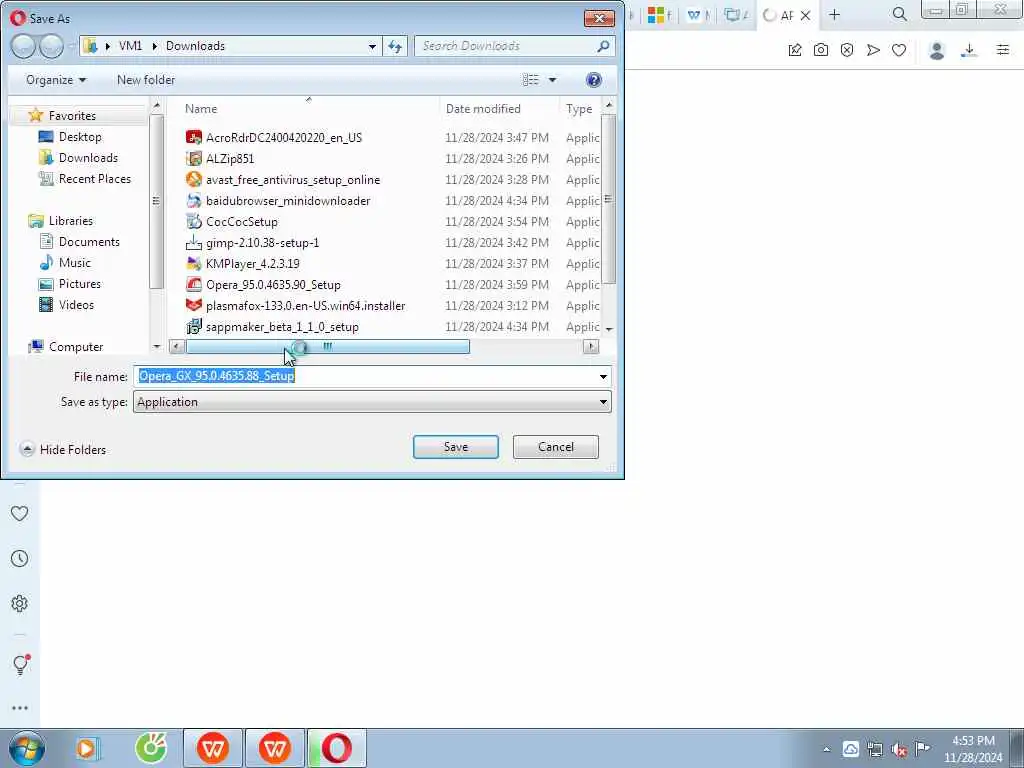Expand the File name dropdown arrow
This screenshot has width=1024, height=768.
point(603,377)
